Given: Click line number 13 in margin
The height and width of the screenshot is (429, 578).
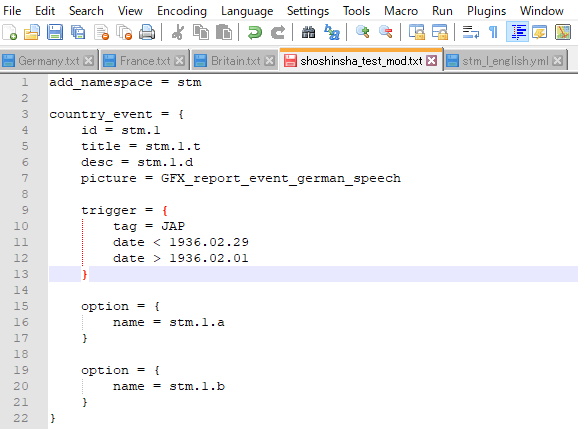Looking at the screenshot, I should tap(21, 274).
